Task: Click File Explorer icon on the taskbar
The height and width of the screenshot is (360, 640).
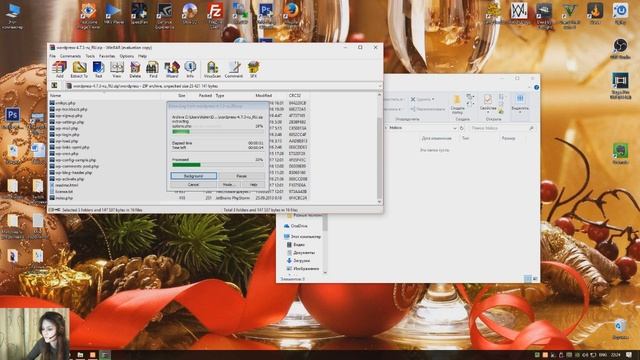Action: pyautogui.click(x=80, y=355)
